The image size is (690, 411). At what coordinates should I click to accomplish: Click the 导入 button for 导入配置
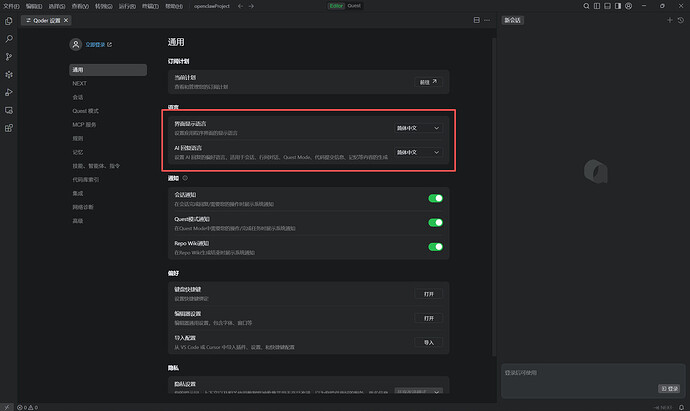(x=428, y=342)
